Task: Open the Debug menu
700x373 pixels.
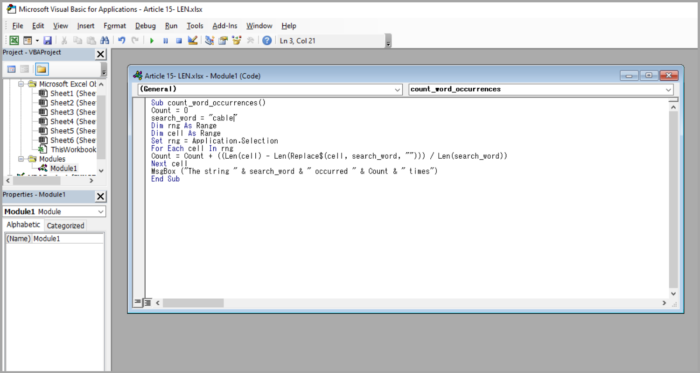Action: click(x=146, y=26)
